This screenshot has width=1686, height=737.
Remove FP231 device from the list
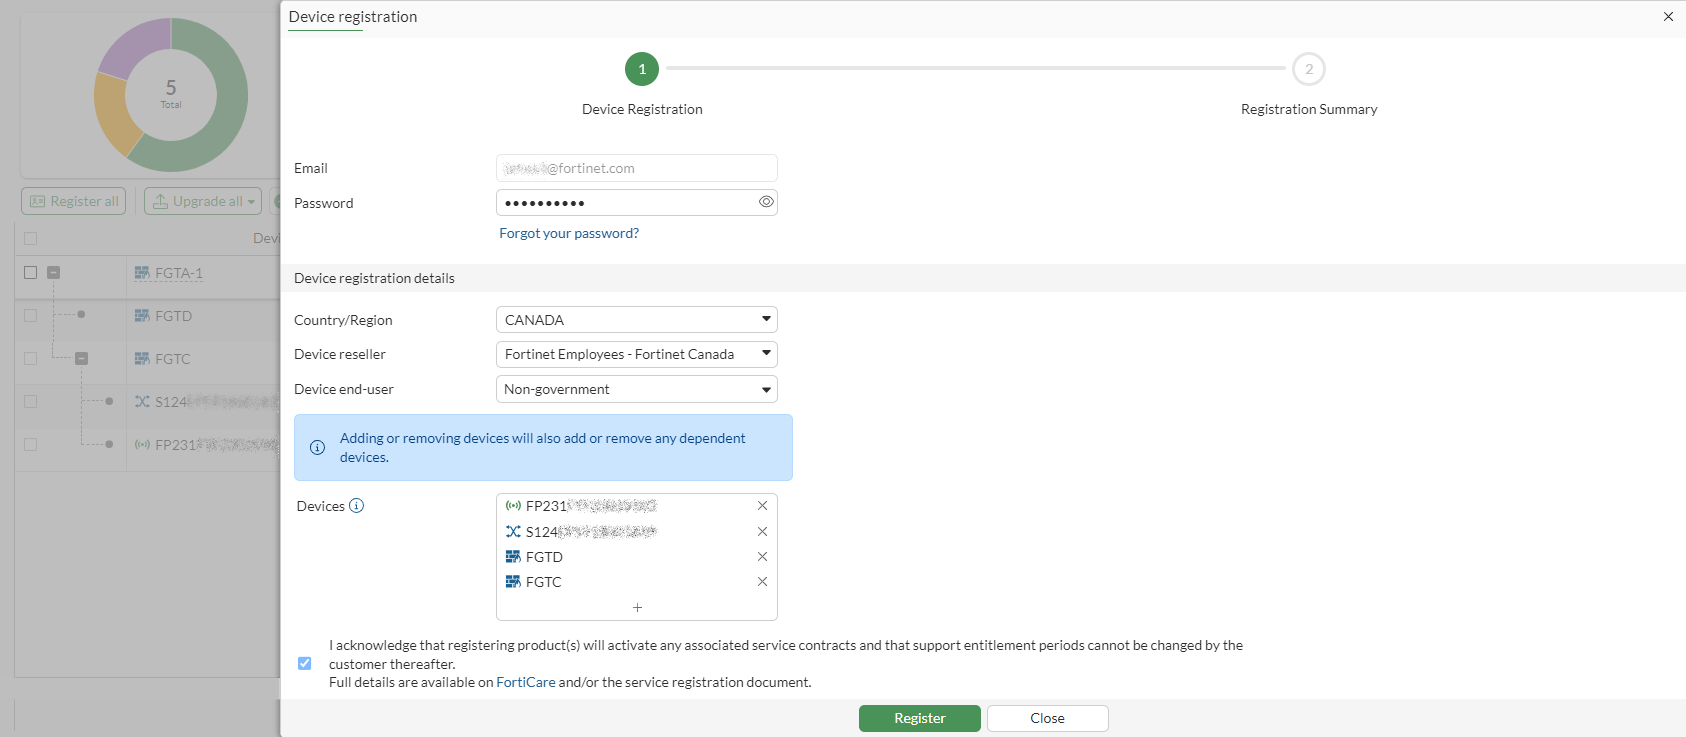coord(762,506)
